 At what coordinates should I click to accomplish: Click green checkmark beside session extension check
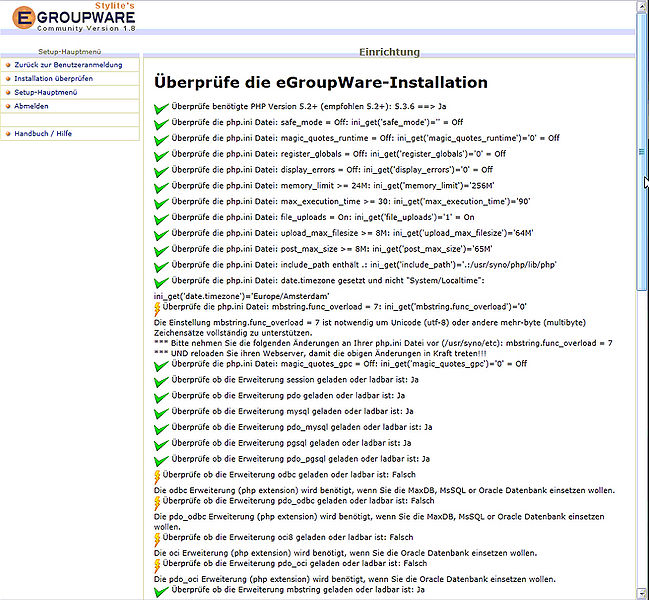click(161, 380)
